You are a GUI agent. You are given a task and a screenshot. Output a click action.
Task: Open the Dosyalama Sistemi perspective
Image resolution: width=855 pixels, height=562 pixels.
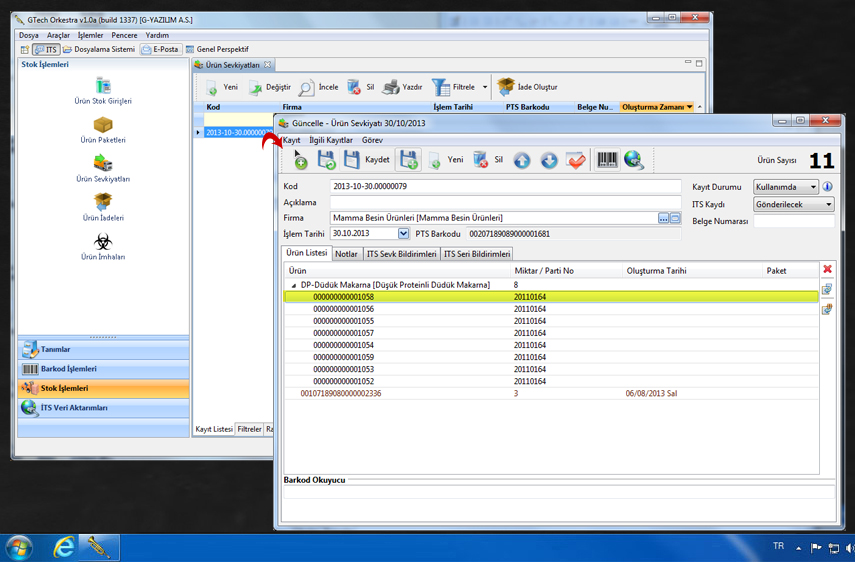pyautogui.click(x=99, y=49)
